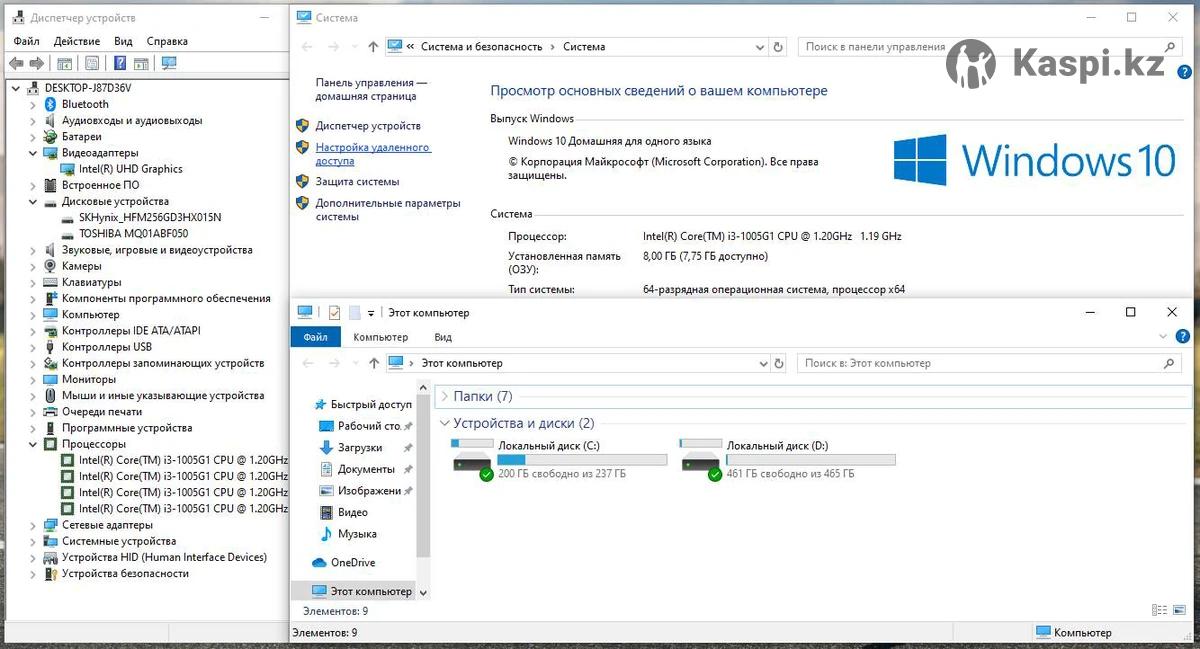Click the blue Help icon in Device Manager toolbar
This screenshot has height=649, width=1200.
tap(119, 63)
